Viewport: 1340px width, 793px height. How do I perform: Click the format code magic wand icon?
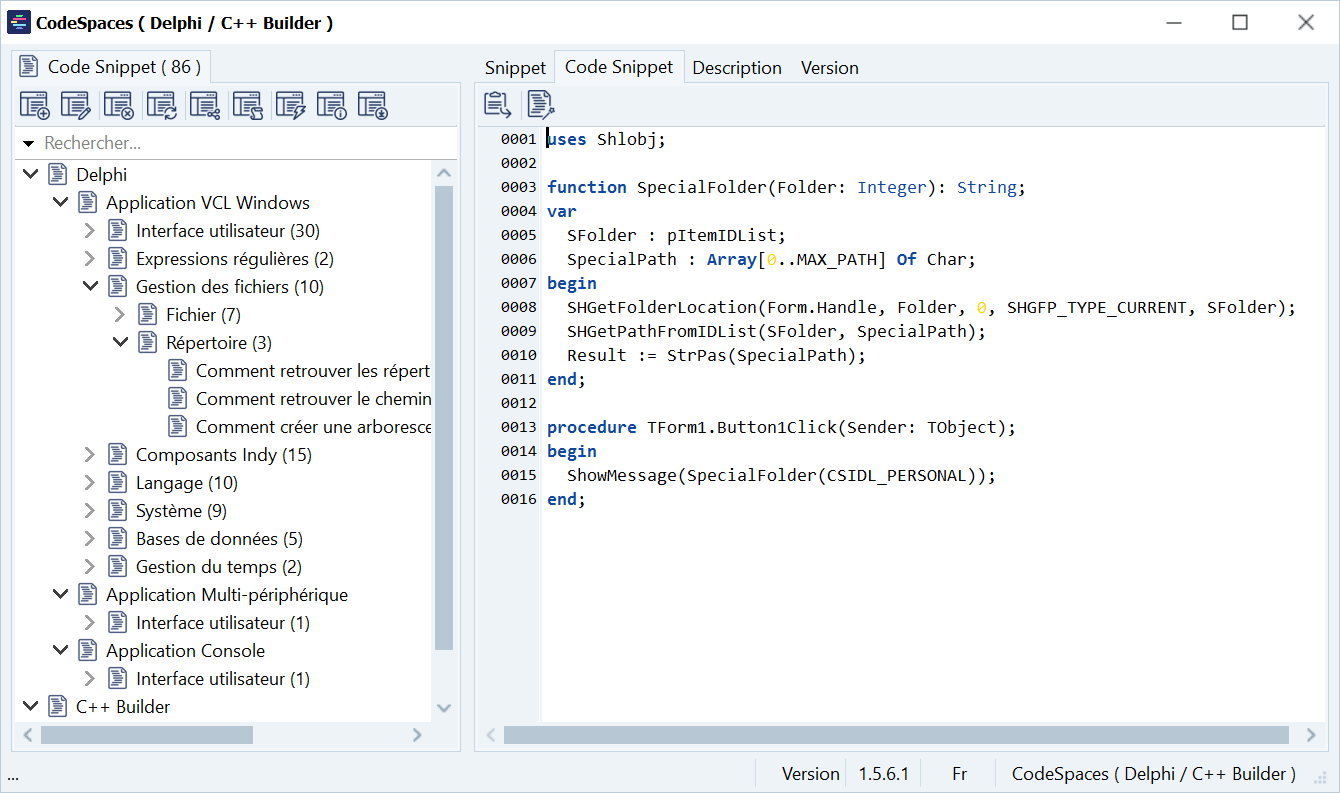coord(540,104)
